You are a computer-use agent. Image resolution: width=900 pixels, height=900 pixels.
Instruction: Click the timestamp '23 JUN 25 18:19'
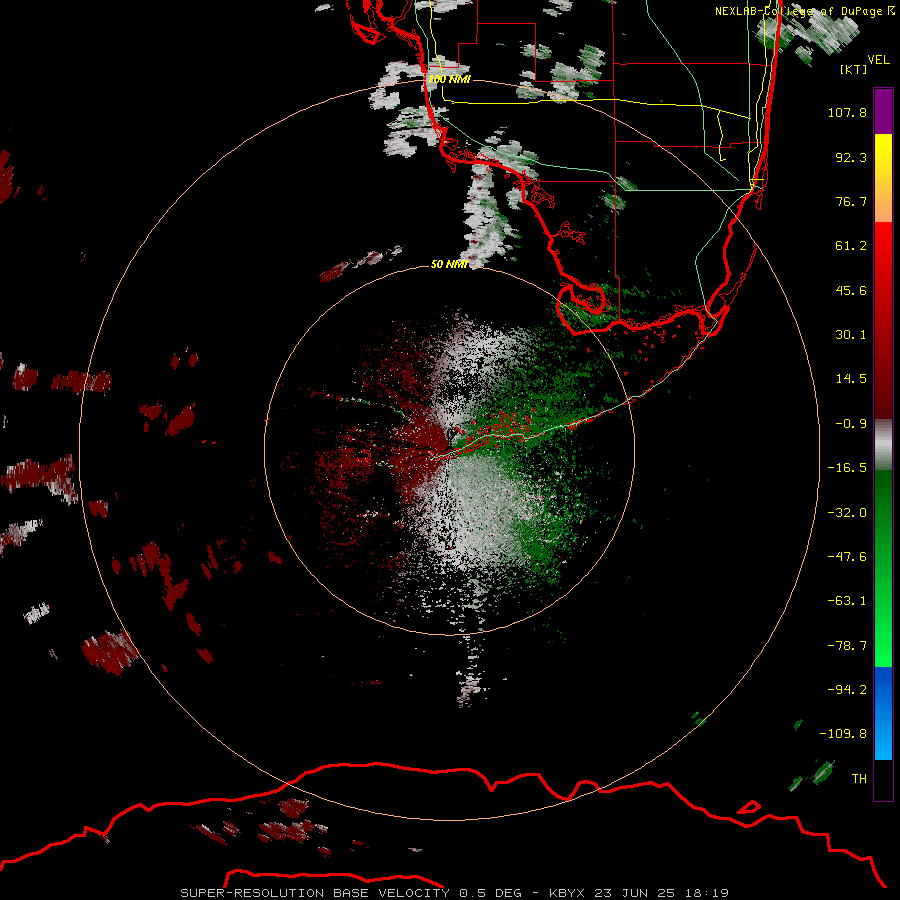coord(662,893)
